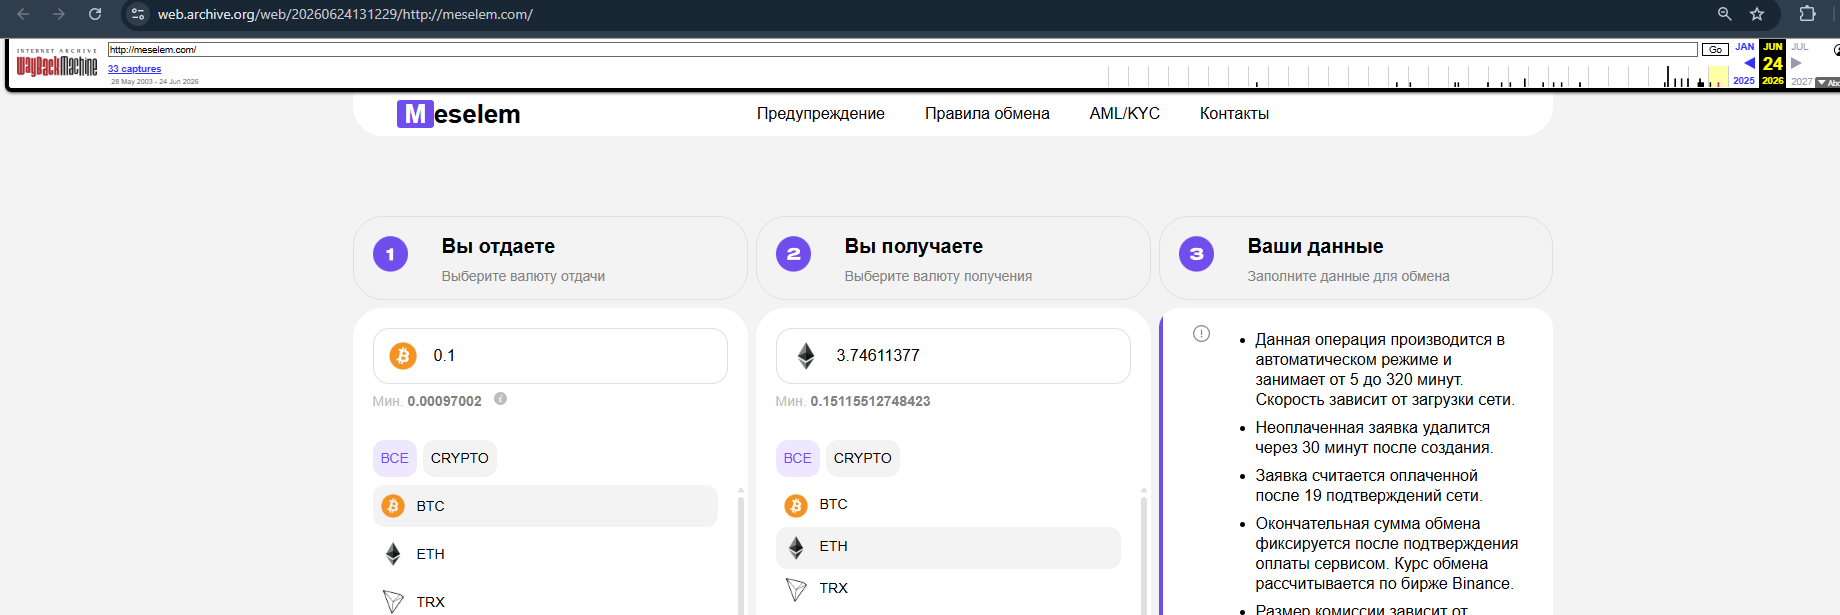
Task: Click the give amount input showing 0.1
Action: 550,356
